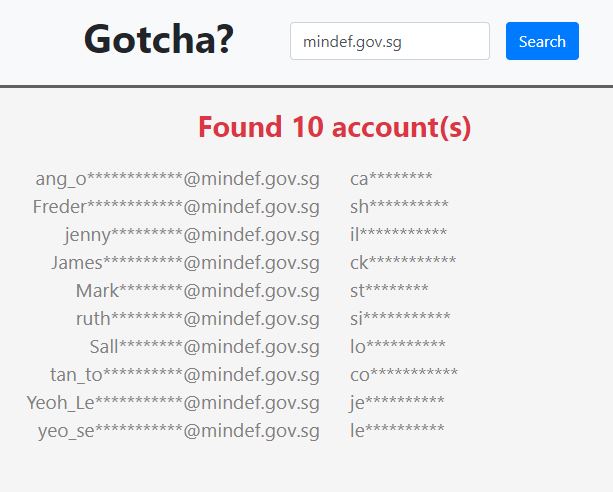Image resolution: width=613 pixels, height=492 pixels.
Task: Click the tan_to masked email address
Action: (x=185, y=375)
